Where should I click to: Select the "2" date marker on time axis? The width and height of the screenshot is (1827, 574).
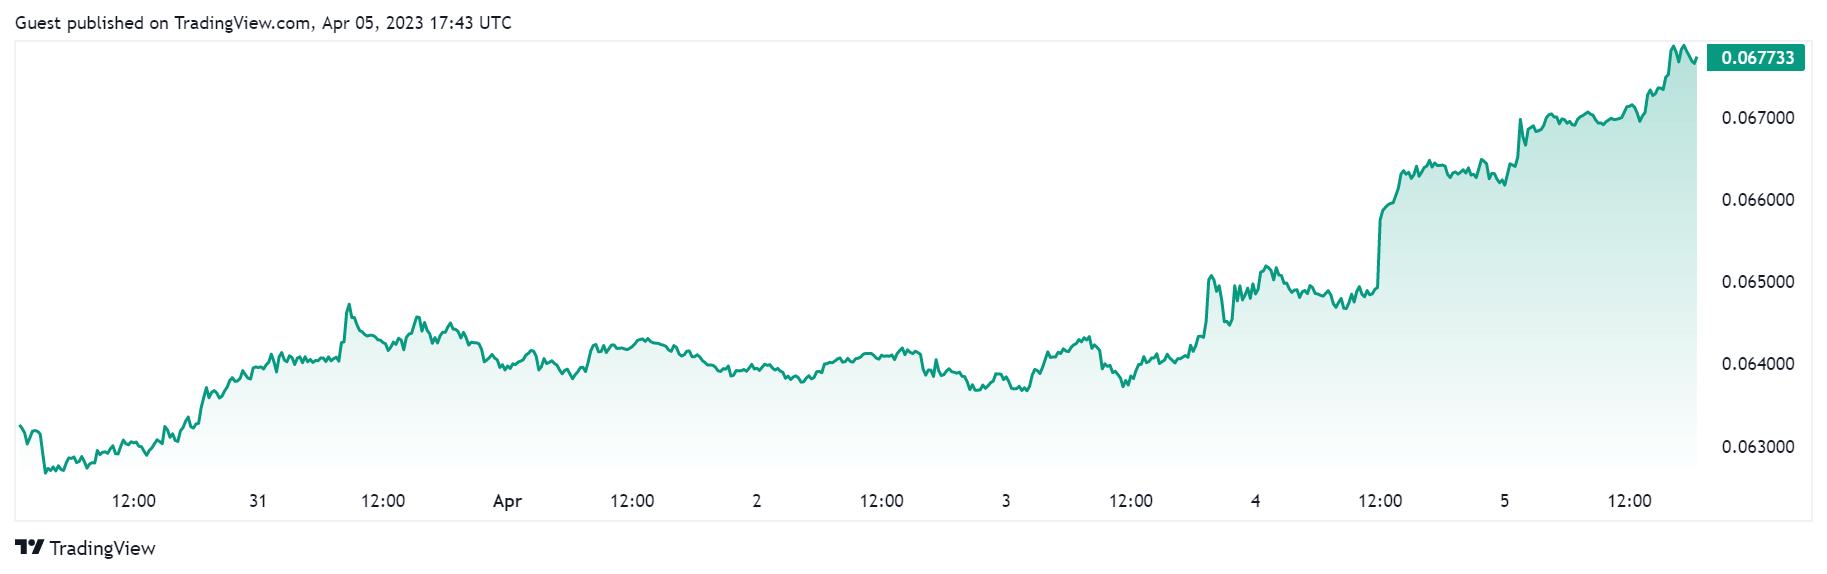[x=757, y=501]
